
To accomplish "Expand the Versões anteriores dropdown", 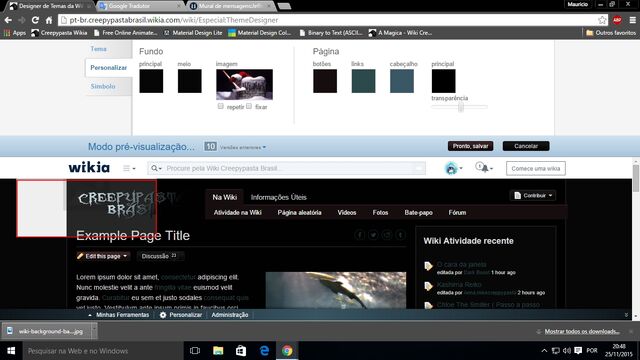I will 243,147.
